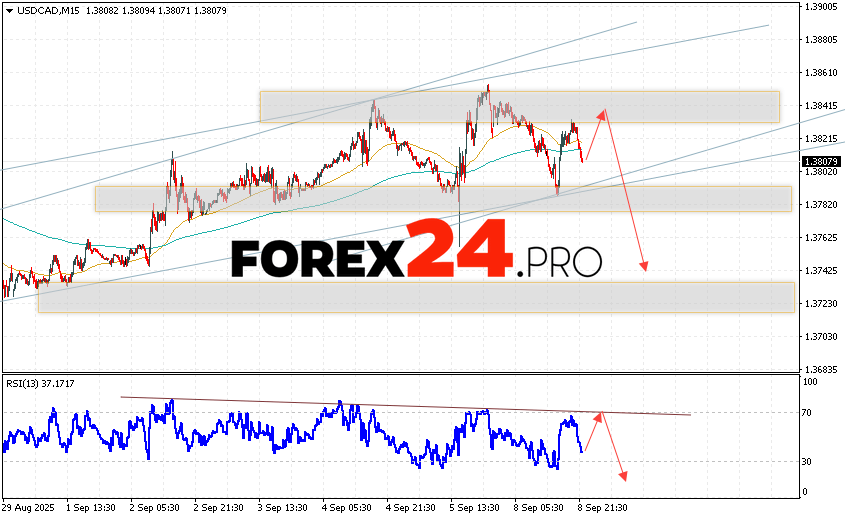This screenshot has width=845, height=519.
Task: Select the RSI 70 level label
Action: coord(807,413)
